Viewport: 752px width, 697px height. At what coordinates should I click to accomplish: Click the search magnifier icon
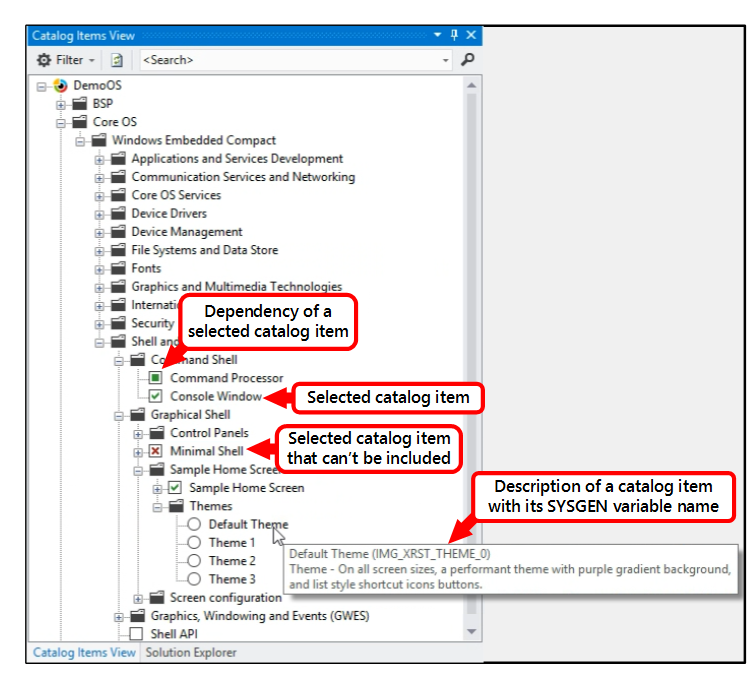tap(467, 59)
